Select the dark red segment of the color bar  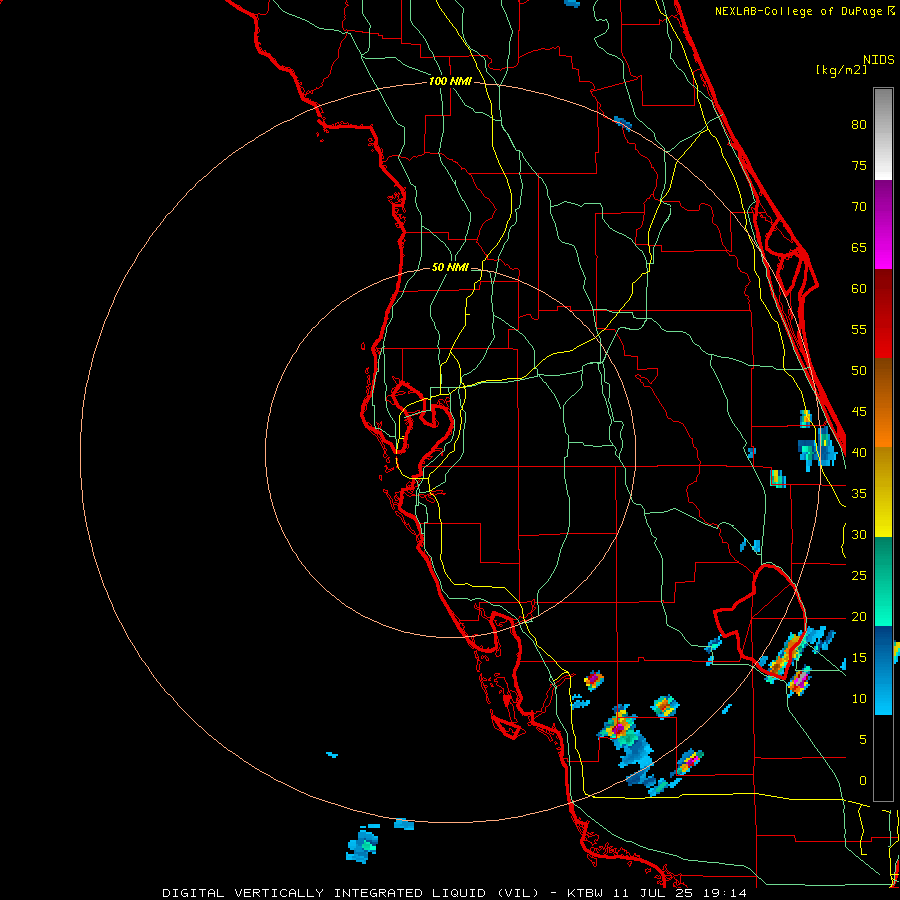883,304
